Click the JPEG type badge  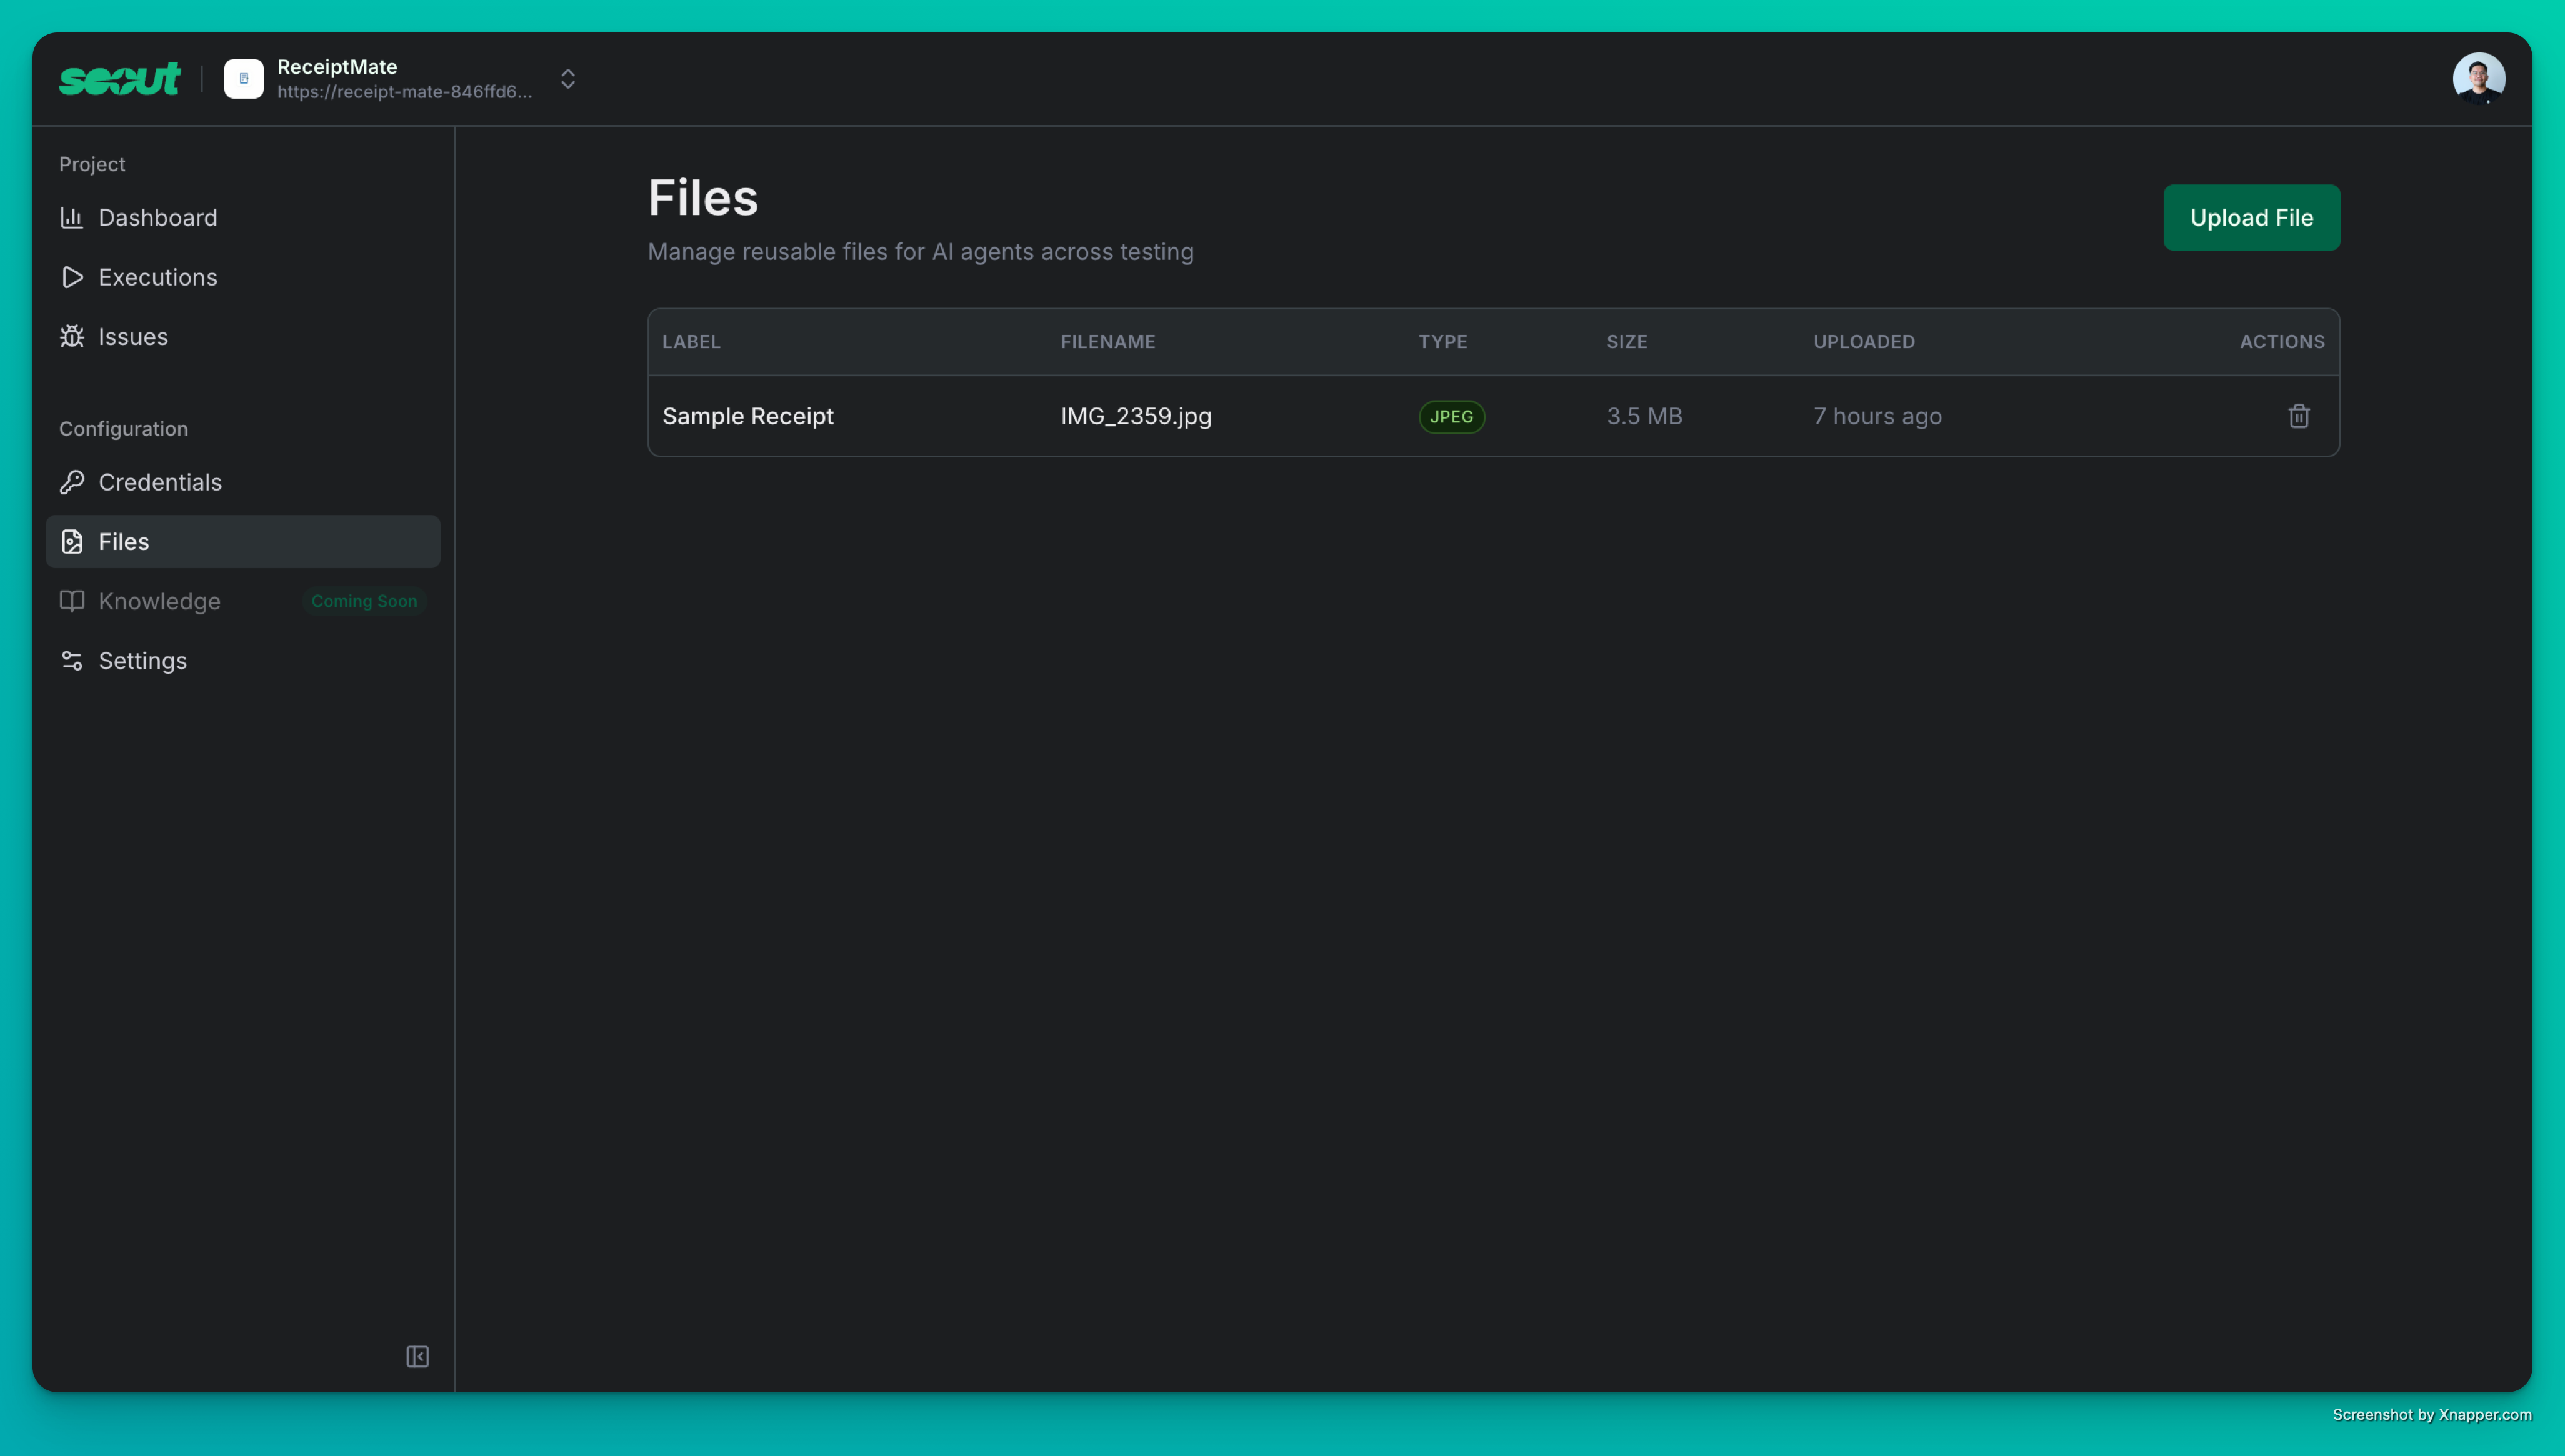click(1452, 416)
